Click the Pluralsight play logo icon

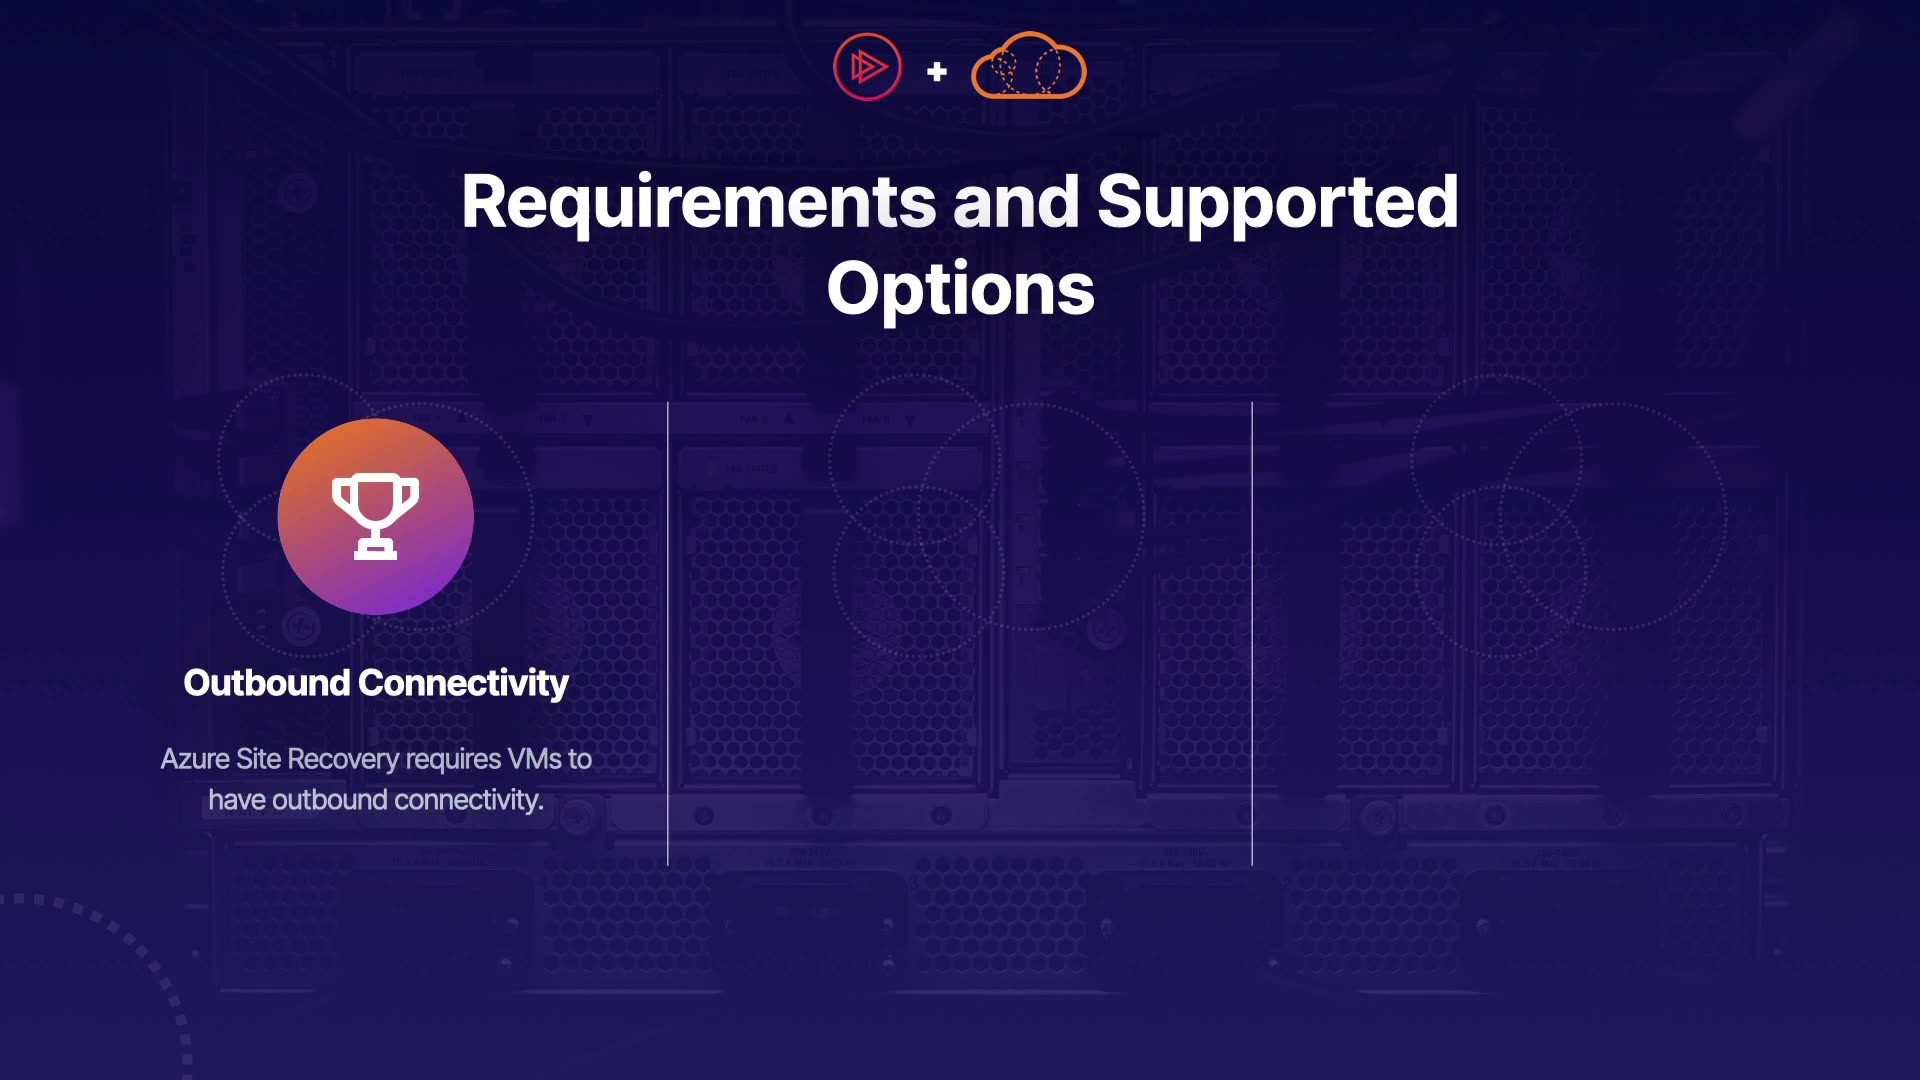pyautogui.click(x=867, y=67)
